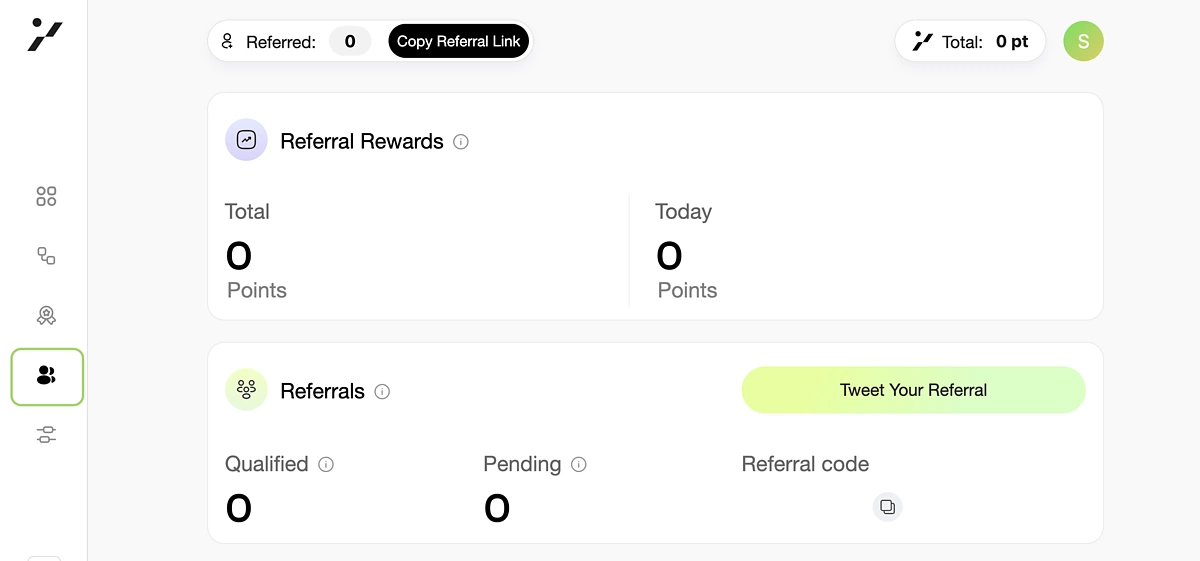Click the app logo in sidebar top
Image resolution: width=1200 pixels, height=561 pixels.
[x=45, y=35]
